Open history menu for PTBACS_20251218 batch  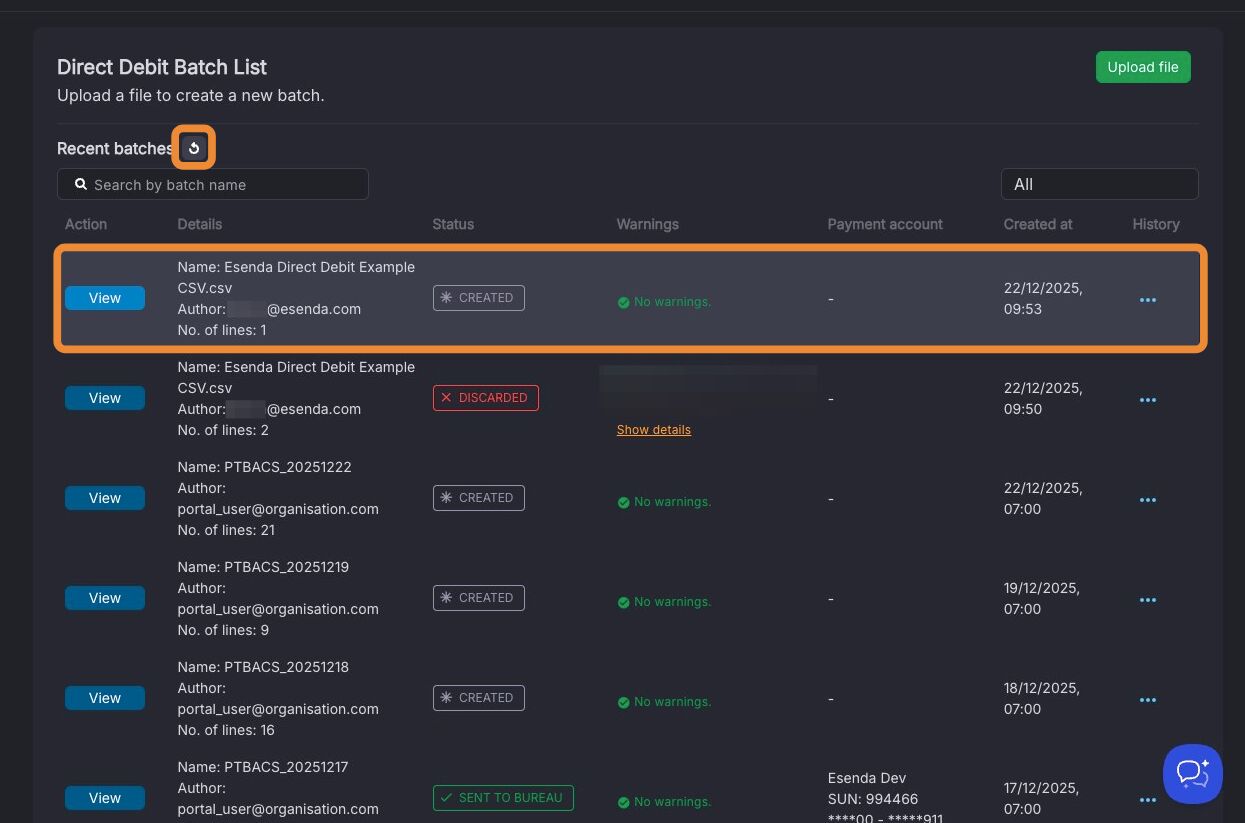[1148, 699]
